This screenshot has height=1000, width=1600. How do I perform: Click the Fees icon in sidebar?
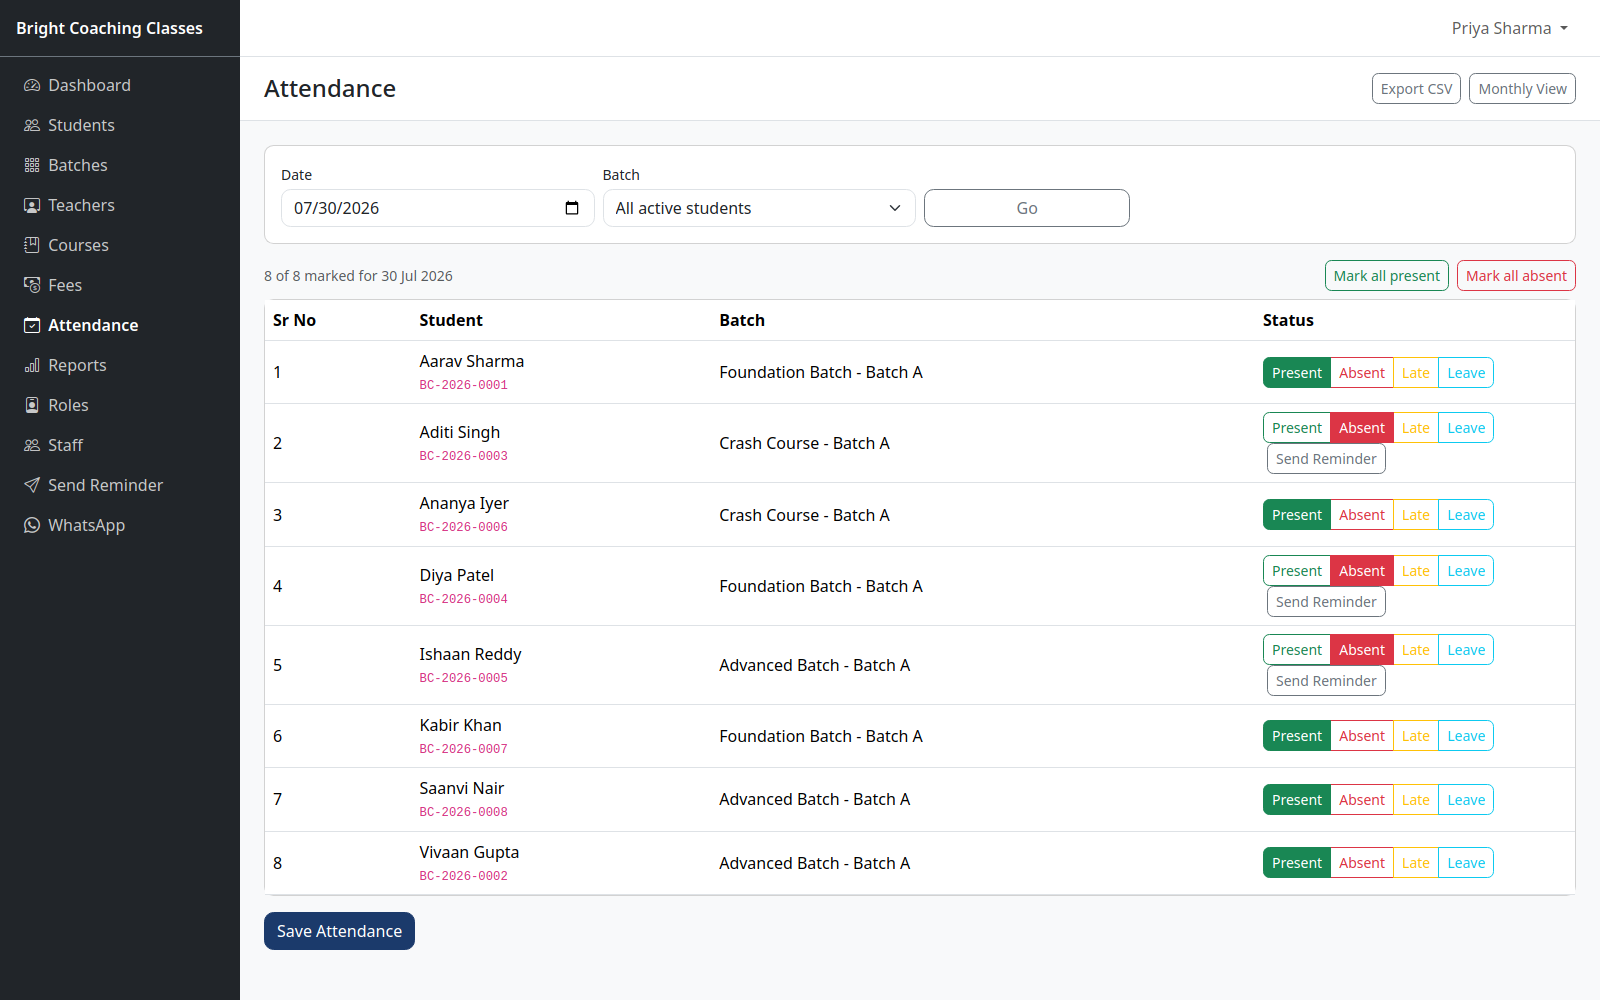[32, 285]
